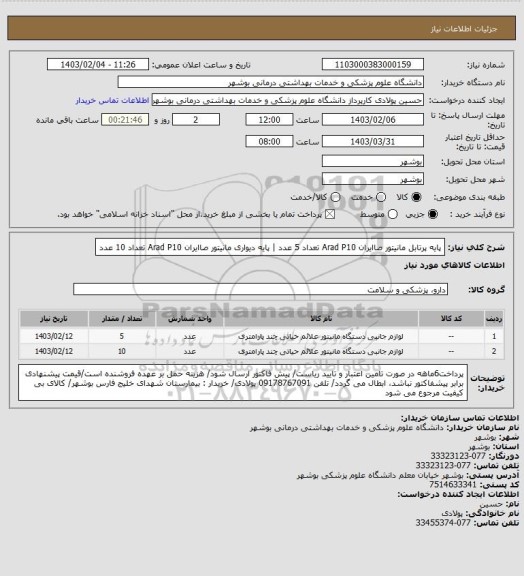524x576 pixels.
Task: Click need date 1403/02/12 in row 2
Action: click(54, 351)
